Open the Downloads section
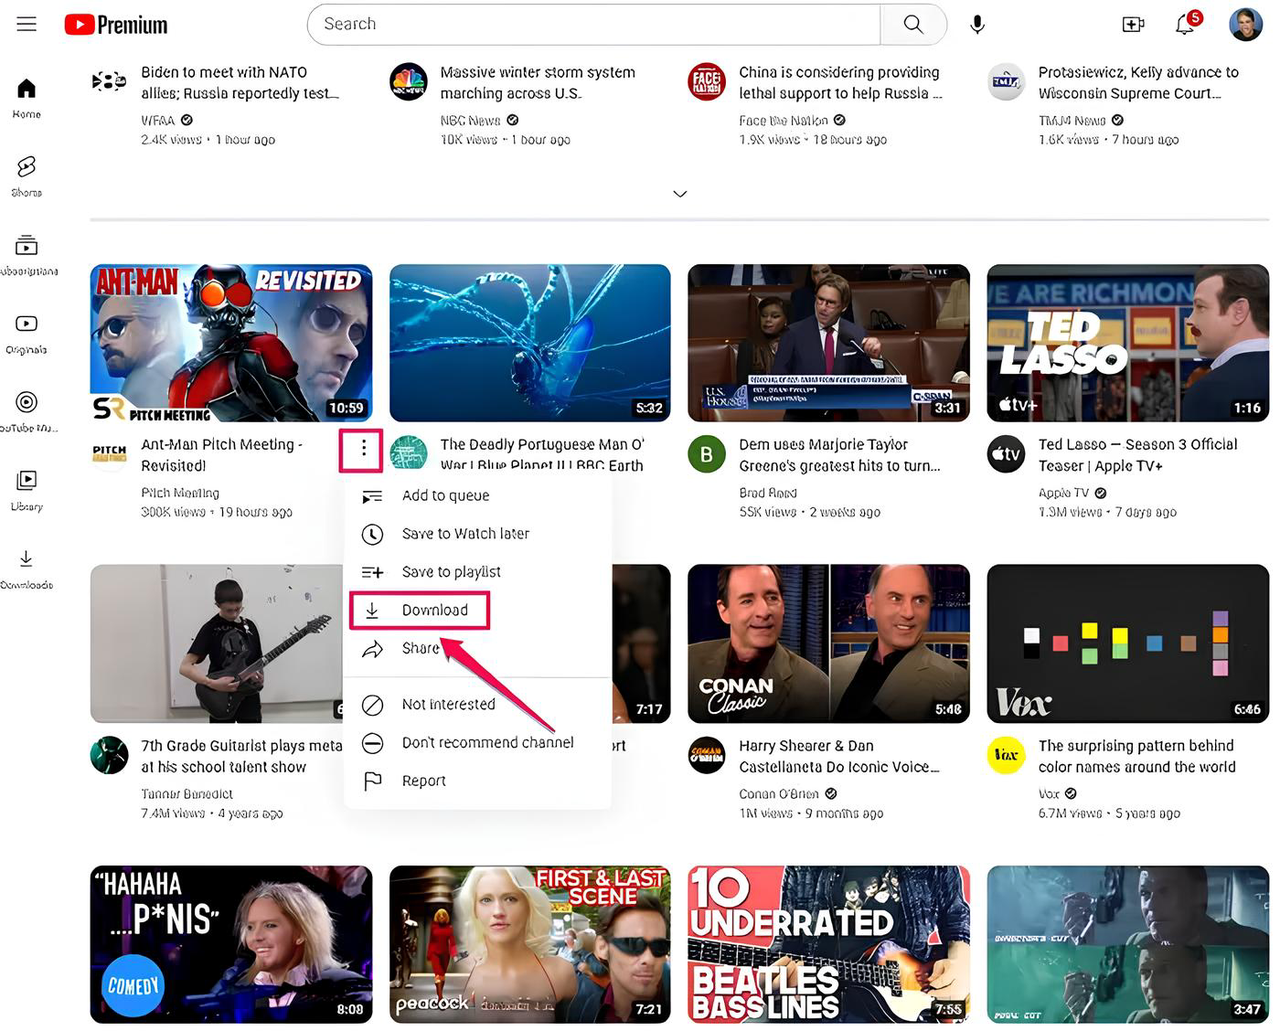This screenshot has width=1280, height=1031. pos(25,565)
